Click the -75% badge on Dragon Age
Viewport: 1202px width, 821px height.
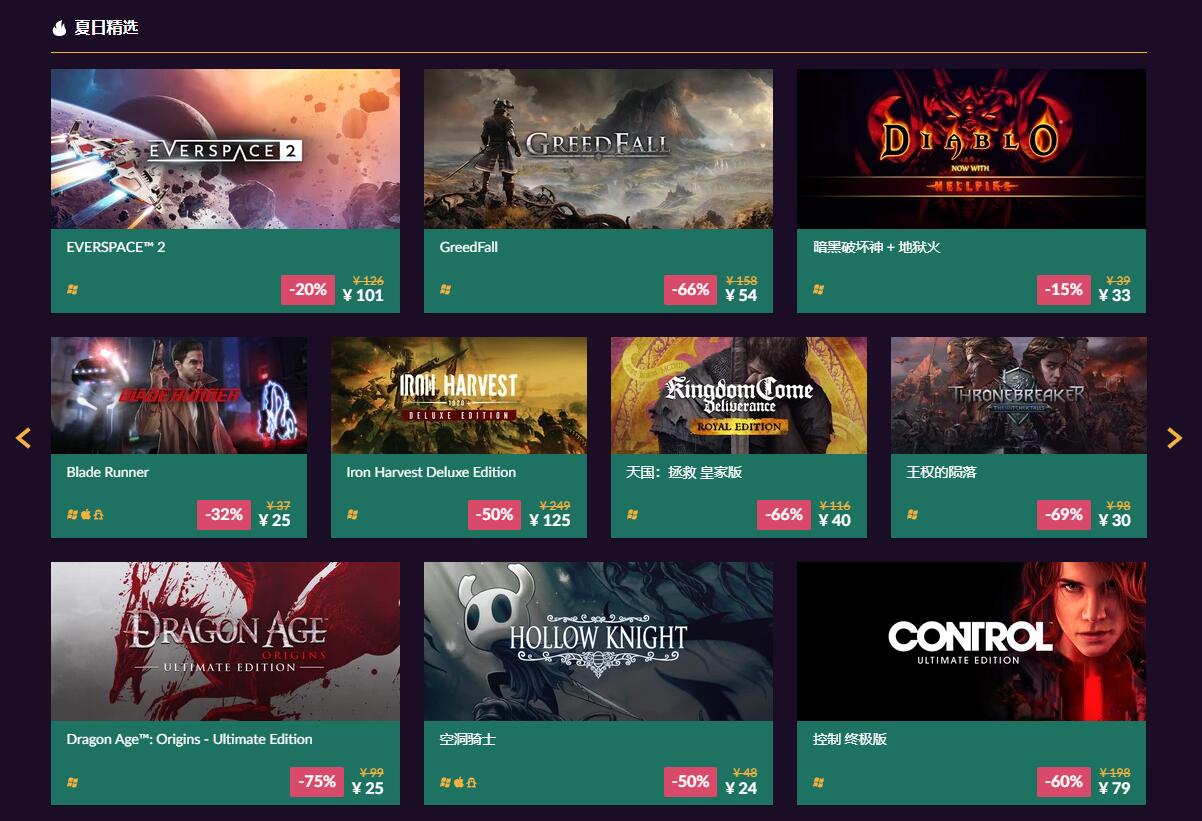[x=317, y=781]
